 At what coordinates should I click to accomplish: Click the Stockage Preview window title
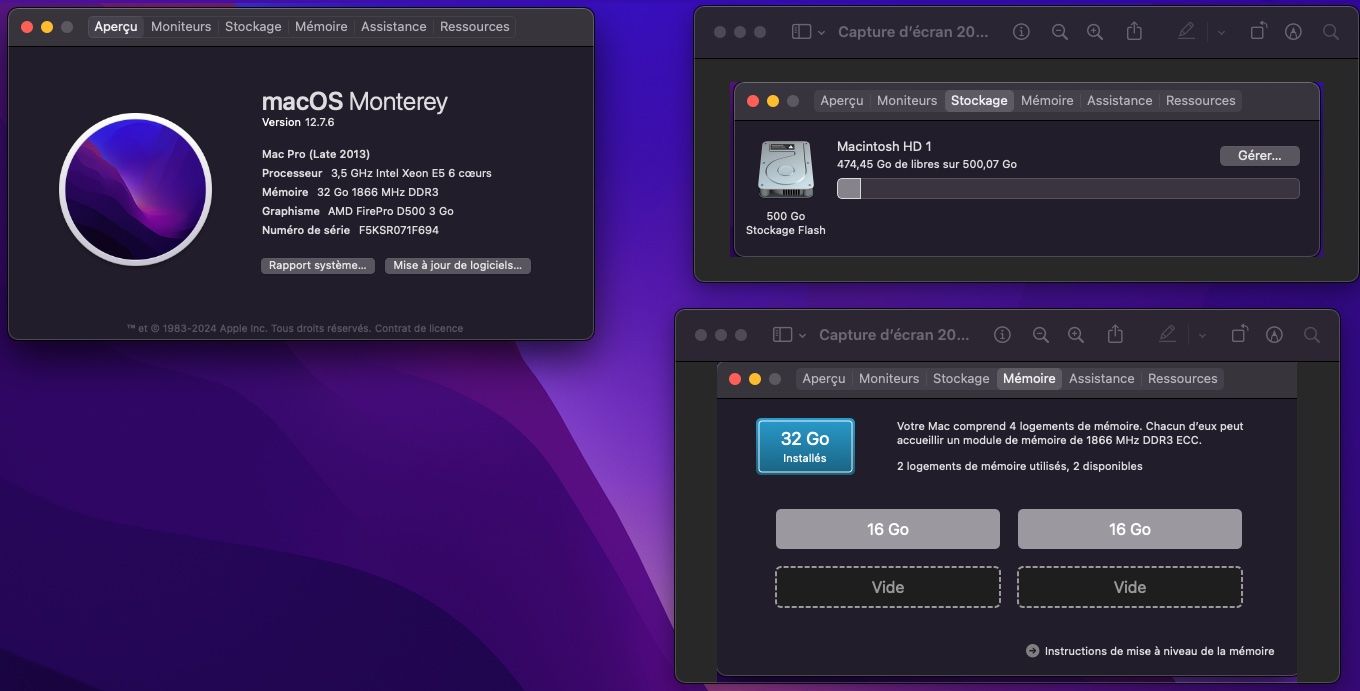tap(913, 32)
